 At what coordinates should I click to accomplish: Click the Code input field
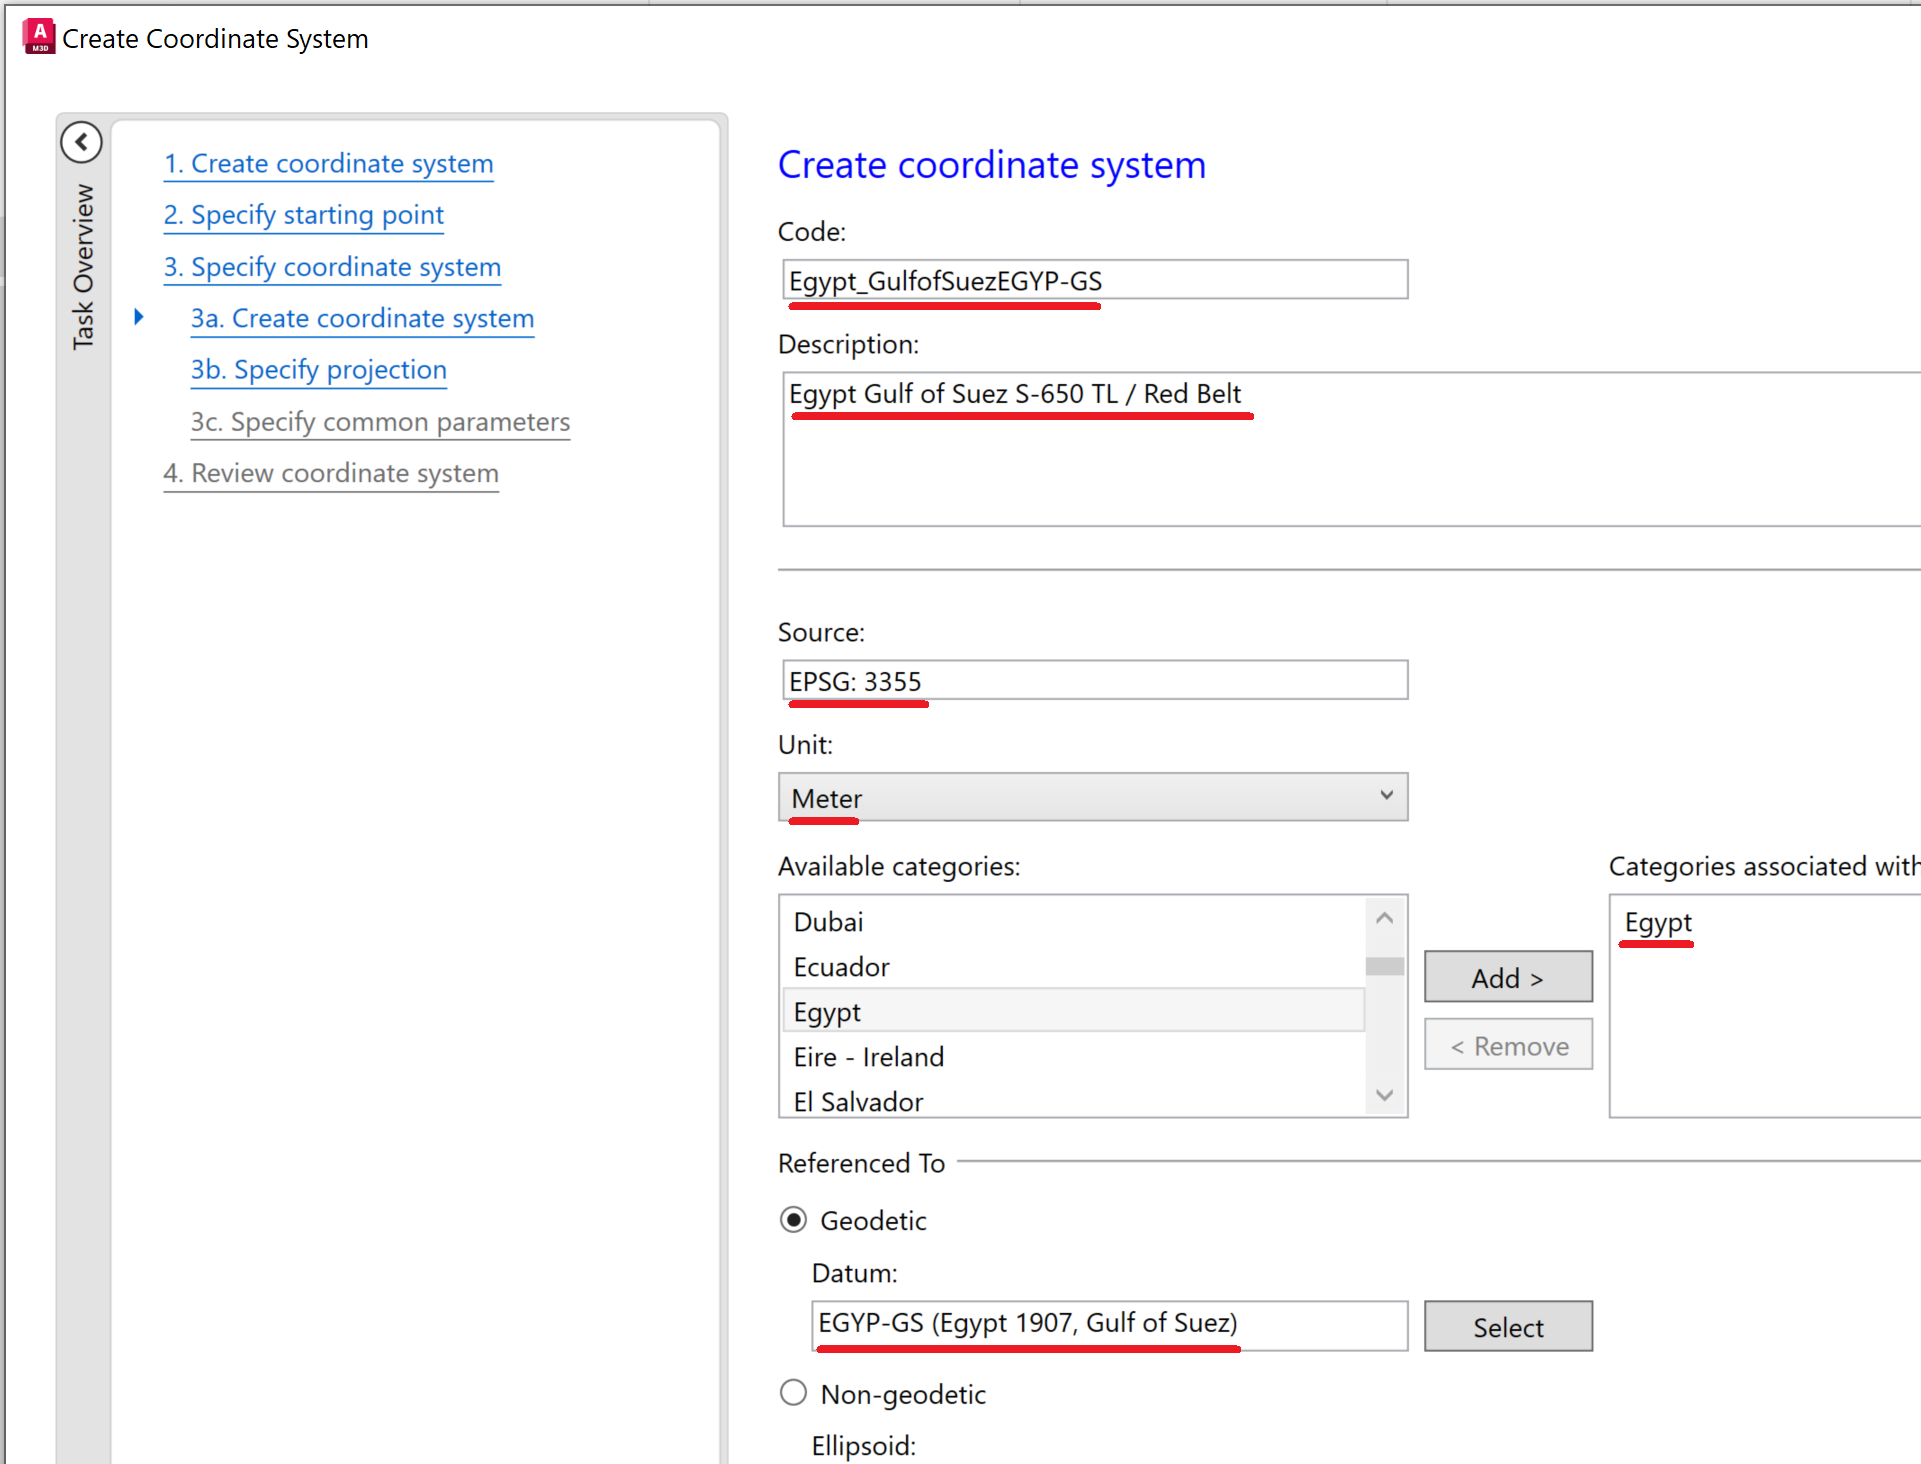click(x=1094, y=280)
